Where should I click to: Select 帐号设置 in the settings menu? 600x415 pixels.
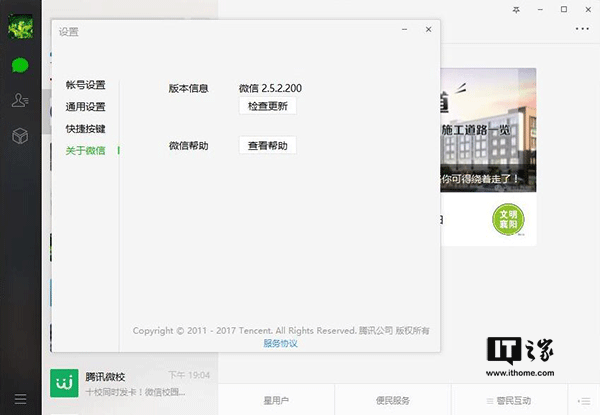pyautogui.click(x=85, y=85)
